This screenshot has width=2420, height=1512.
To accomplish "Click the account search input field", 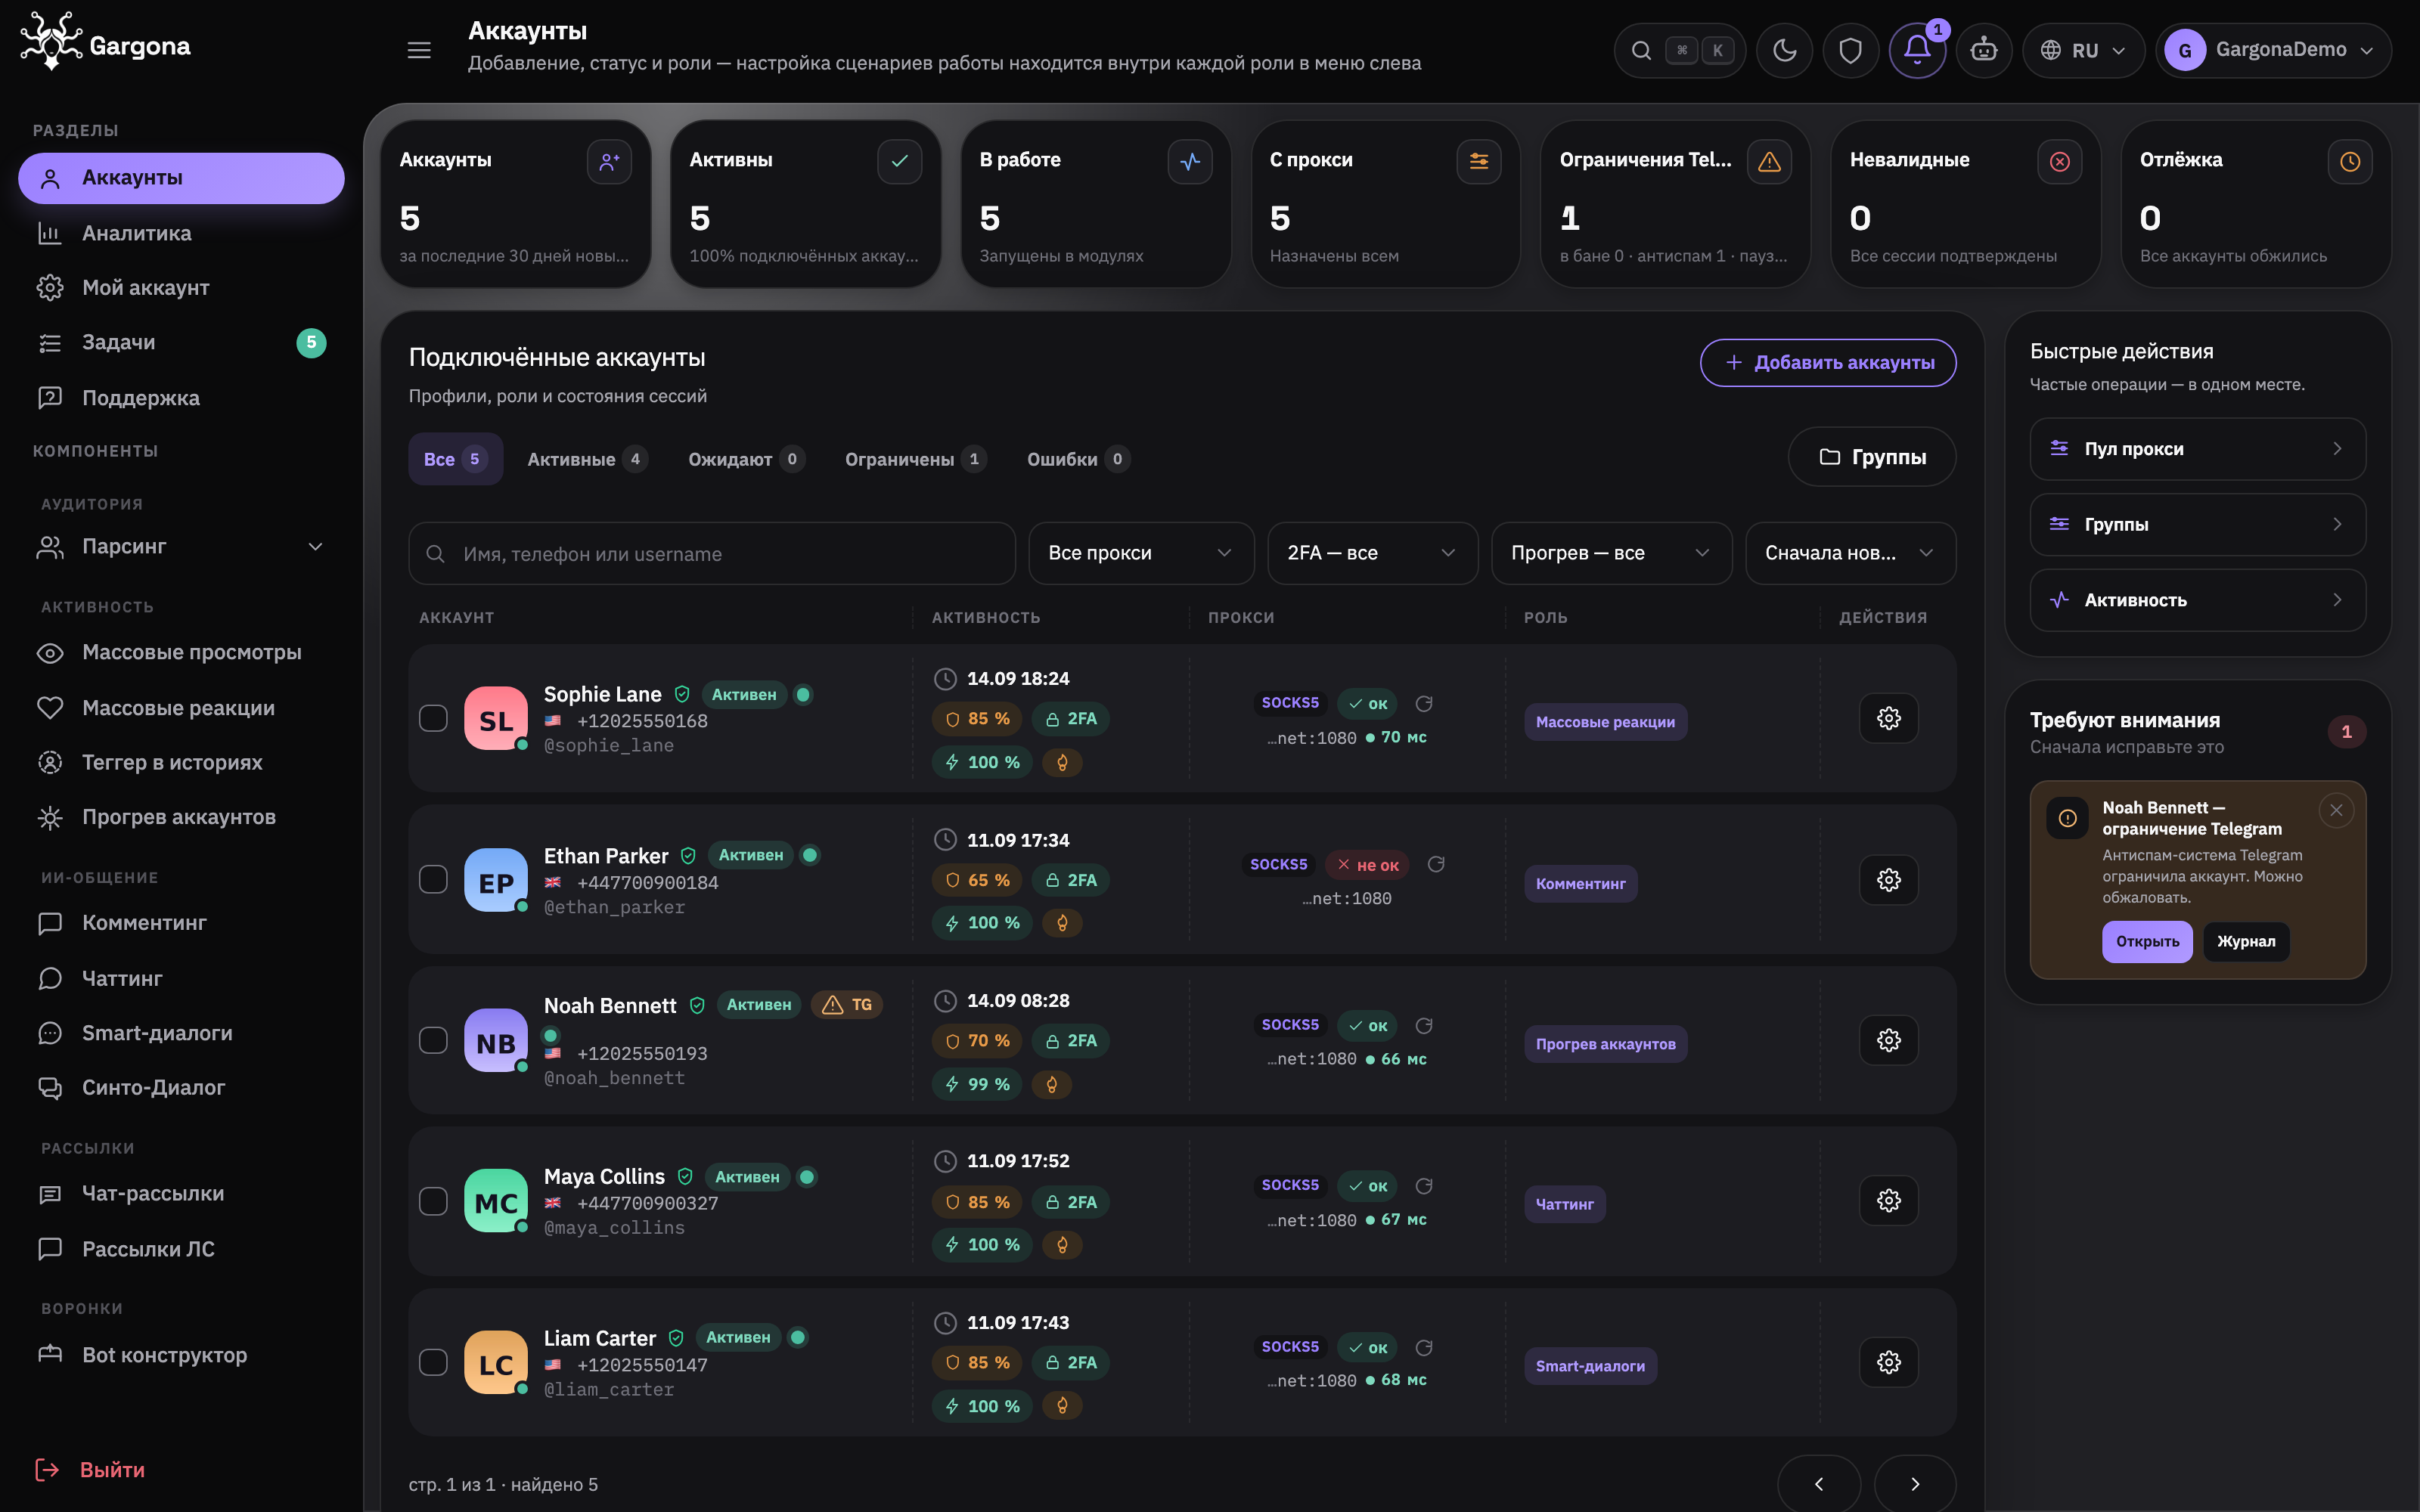I will click(711, 553).
